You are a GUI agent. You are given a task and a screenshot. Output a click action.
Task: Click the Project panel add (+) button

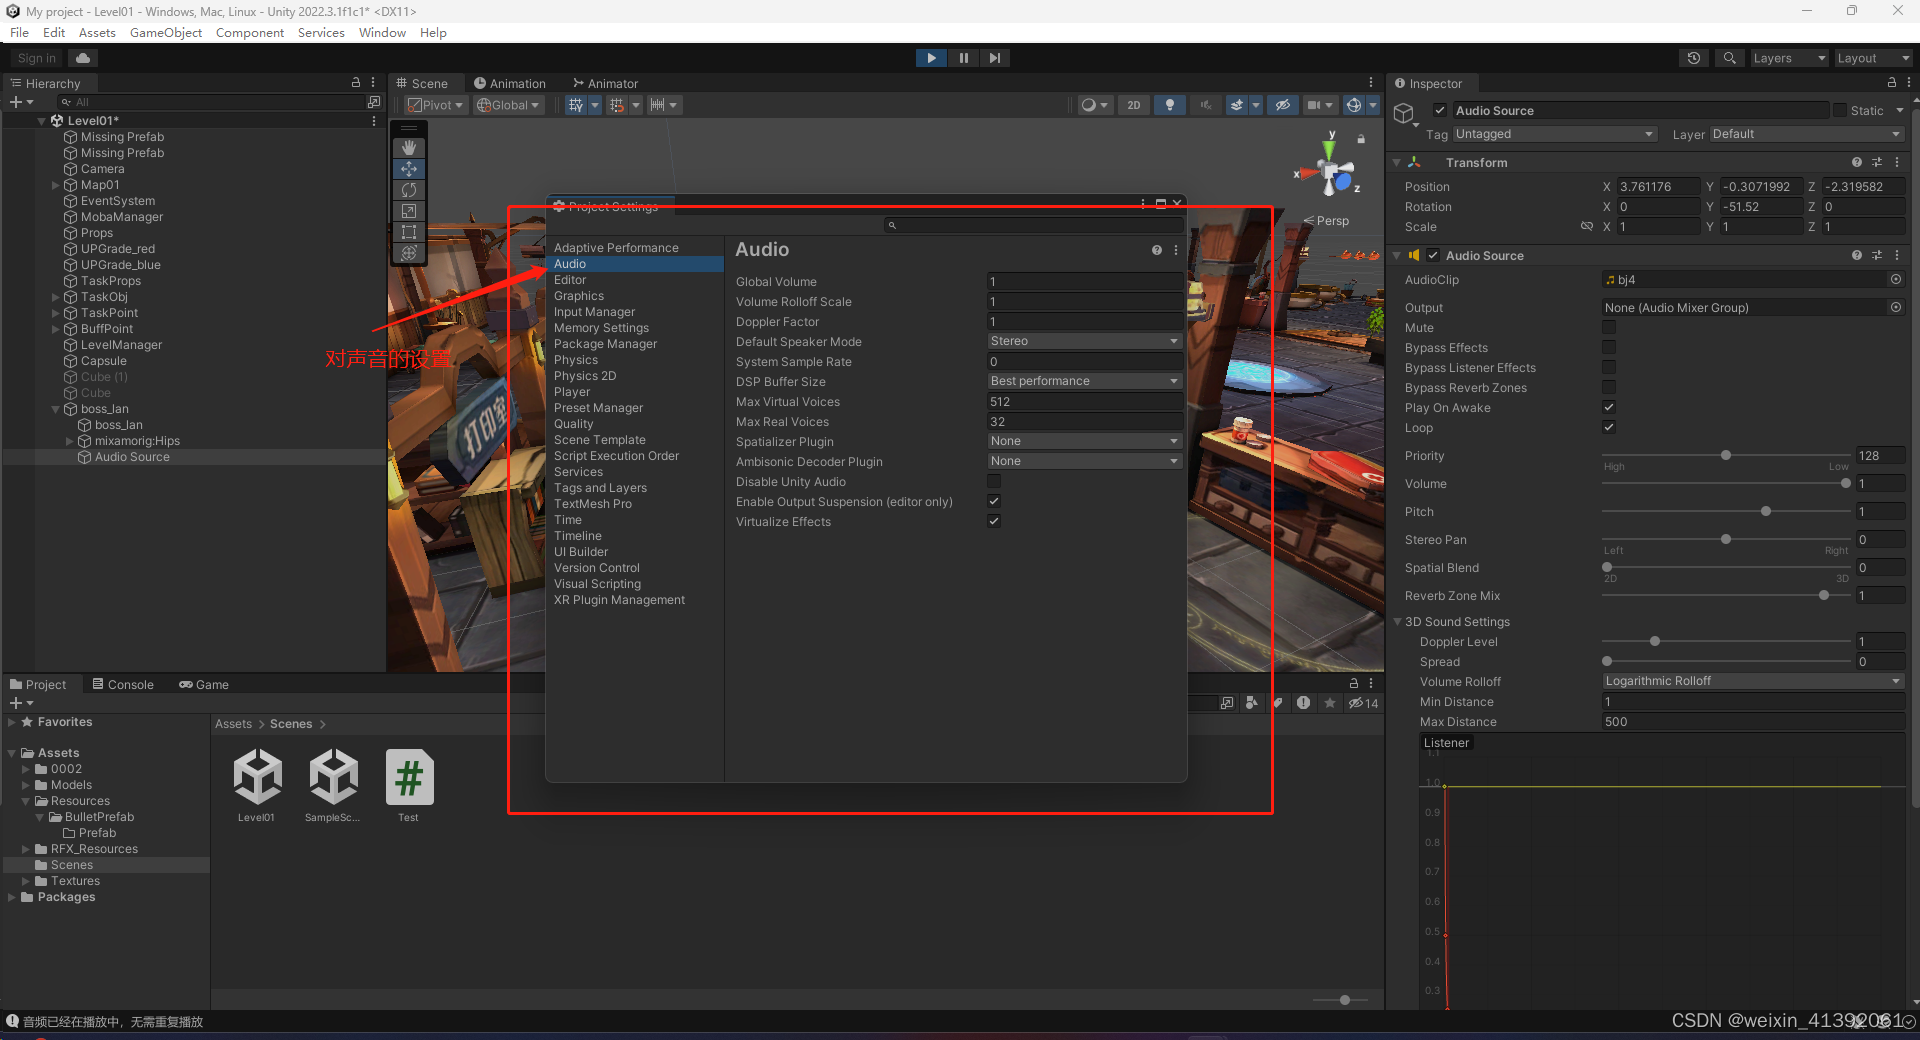point(20,703)
